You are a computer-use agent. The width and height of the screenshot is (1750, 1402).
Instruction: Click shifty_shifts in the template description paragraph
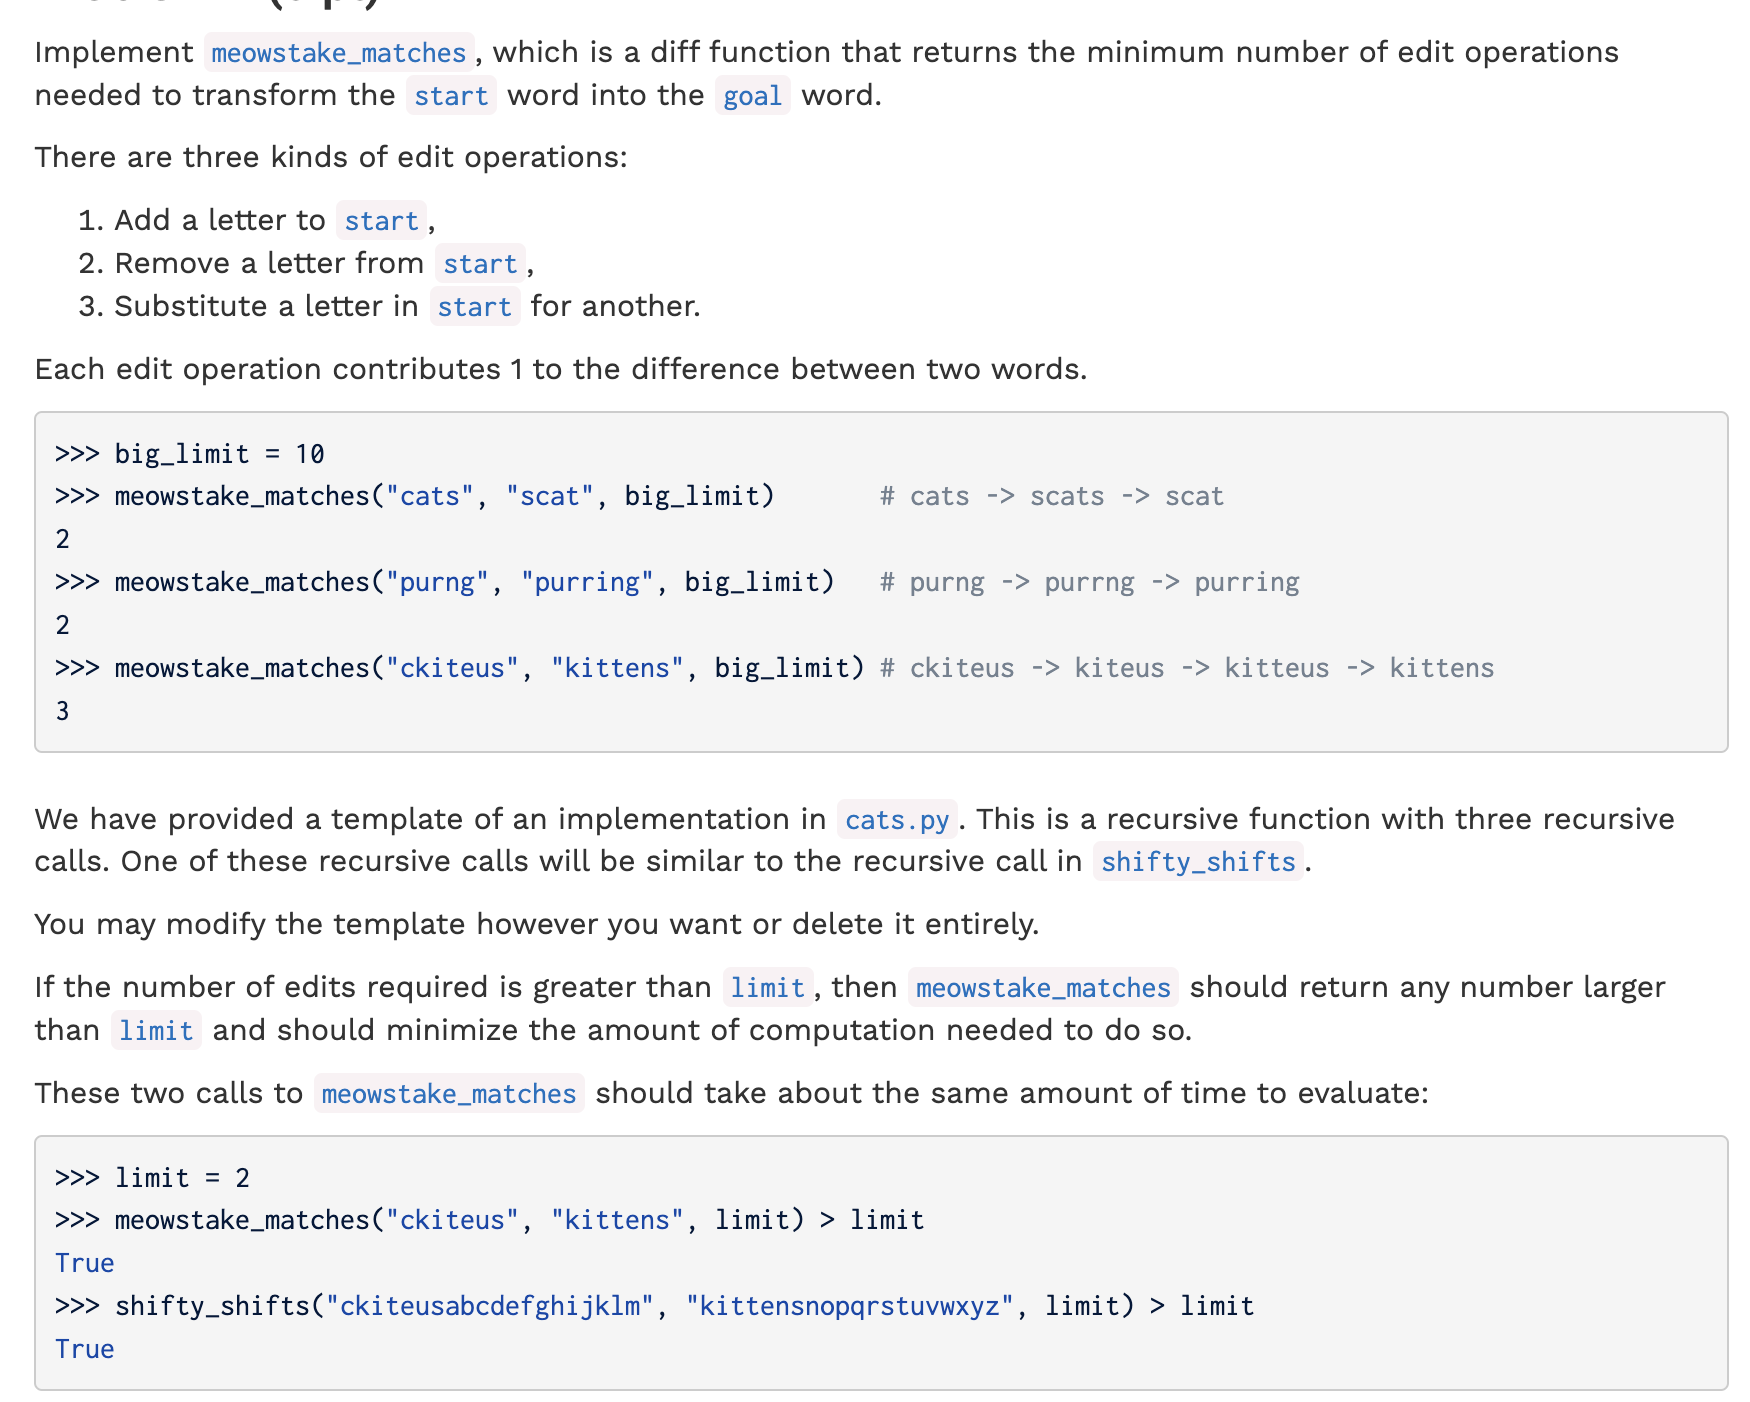click(1198, 862)
